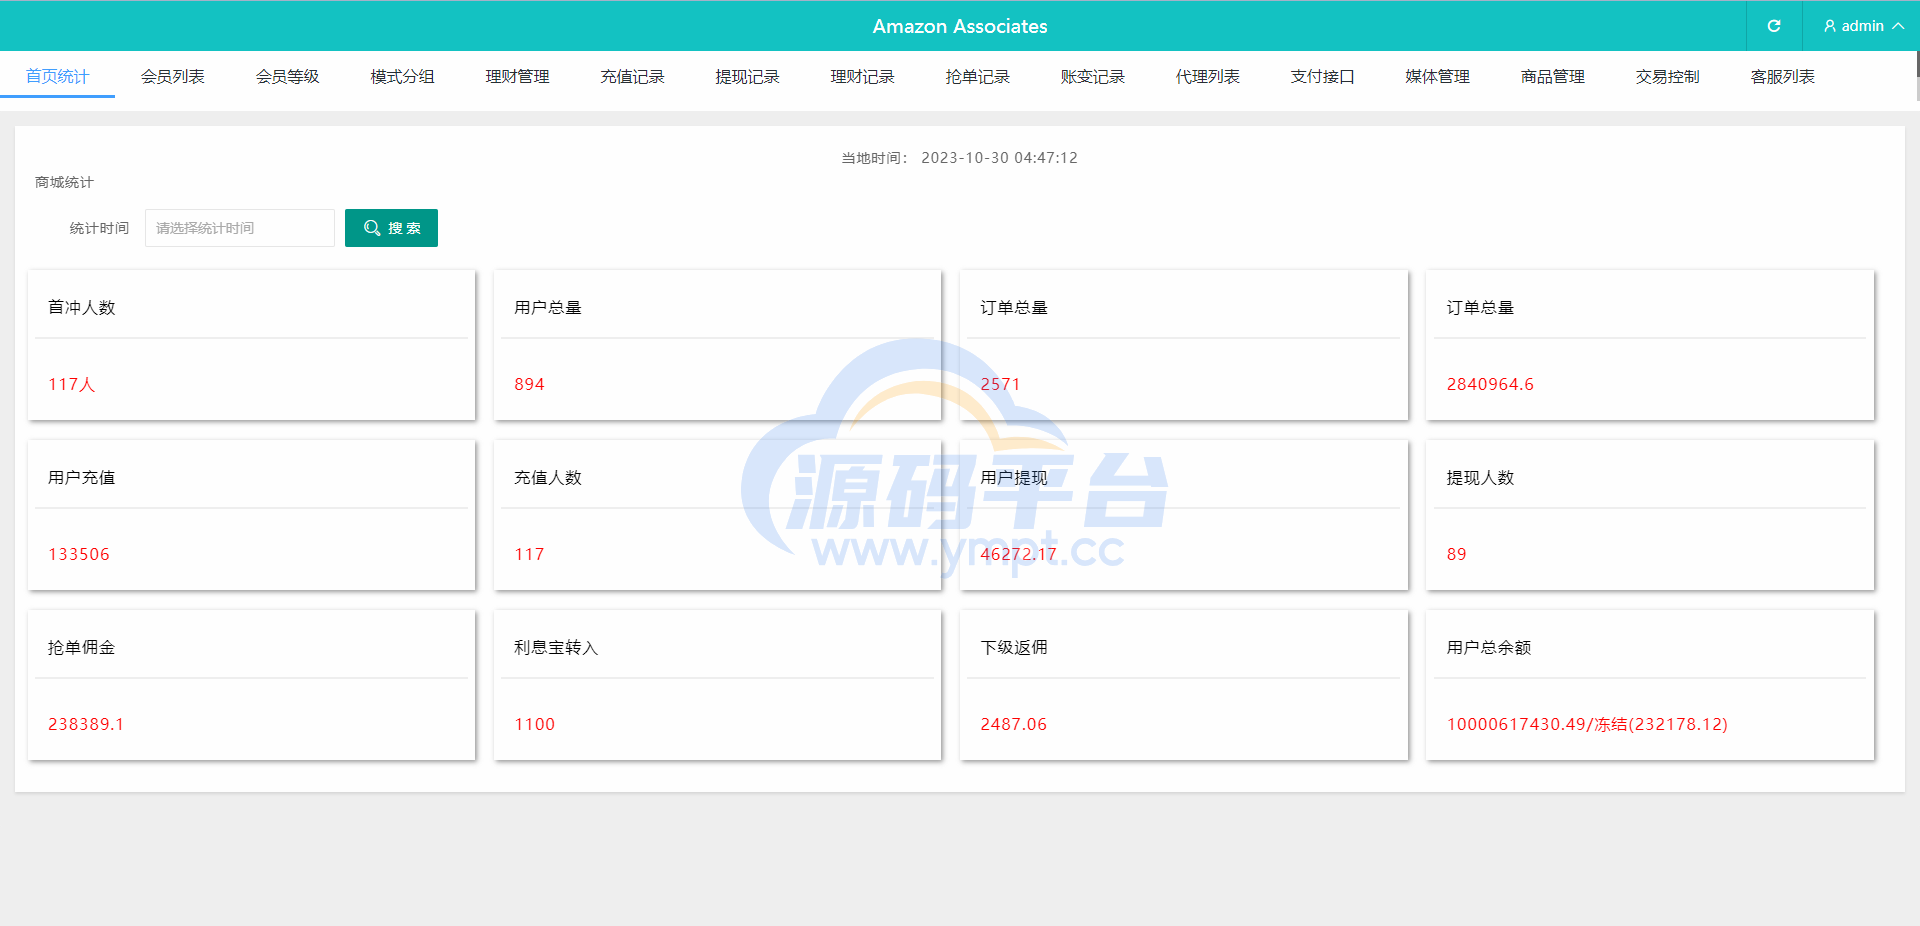Click the Amazon Associates title
Screen dimensions: 1920x926
[960, 26]
